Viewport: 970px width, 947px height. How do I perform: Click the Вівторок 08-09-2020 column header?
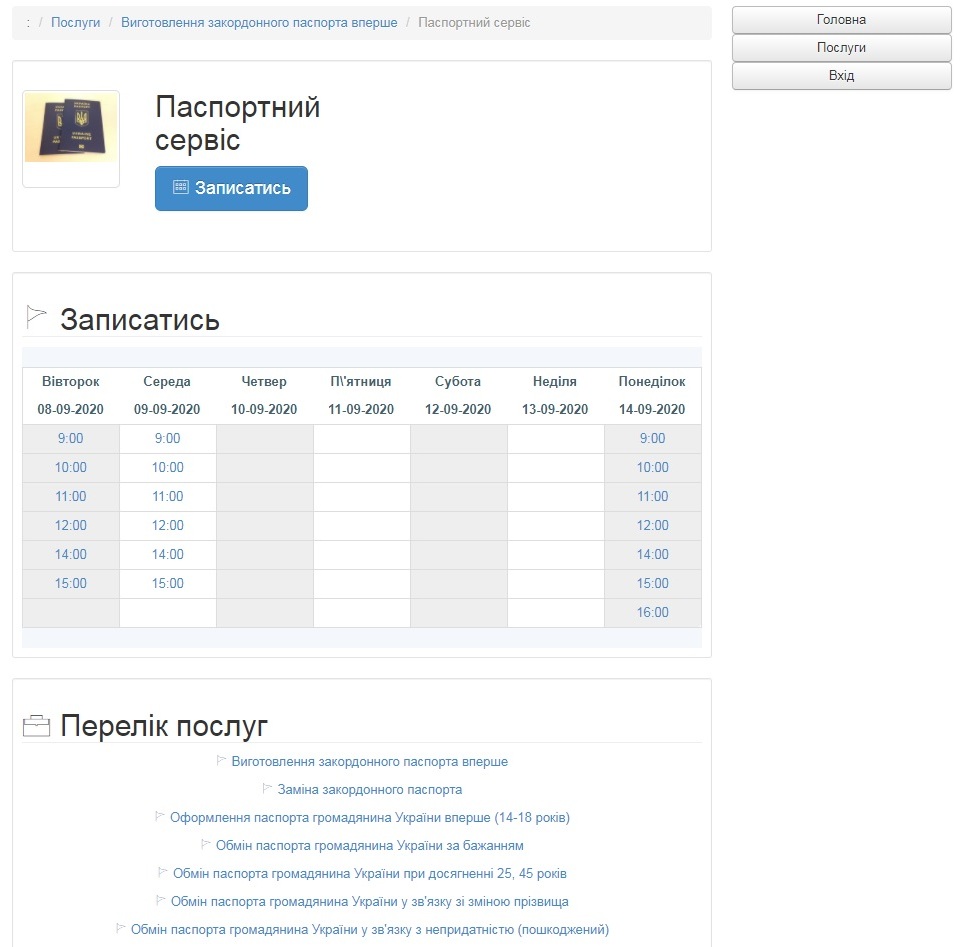click(x=71, y=396)
